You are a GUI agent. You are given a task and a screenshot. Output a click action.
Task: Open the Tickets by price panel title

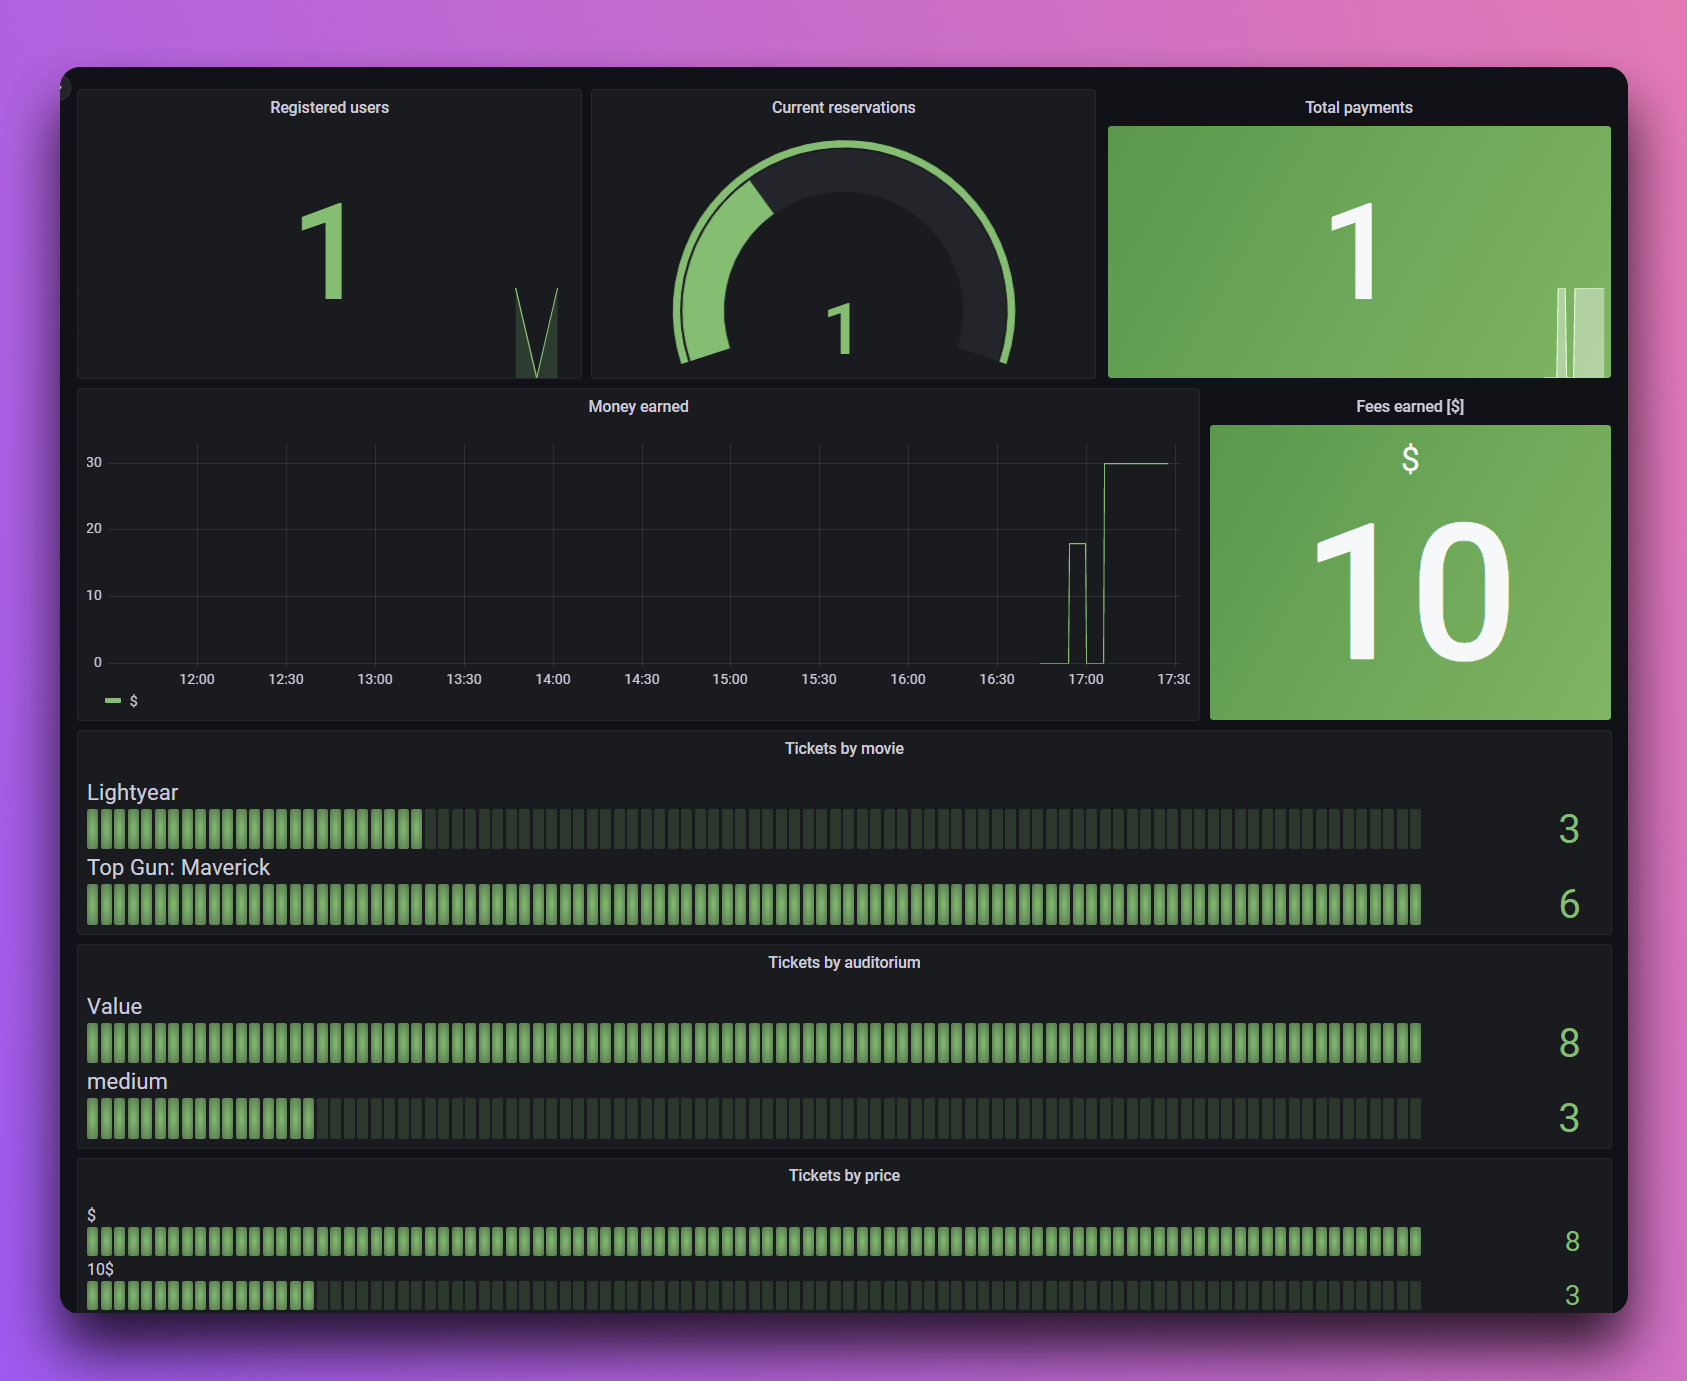[844, 1175]
